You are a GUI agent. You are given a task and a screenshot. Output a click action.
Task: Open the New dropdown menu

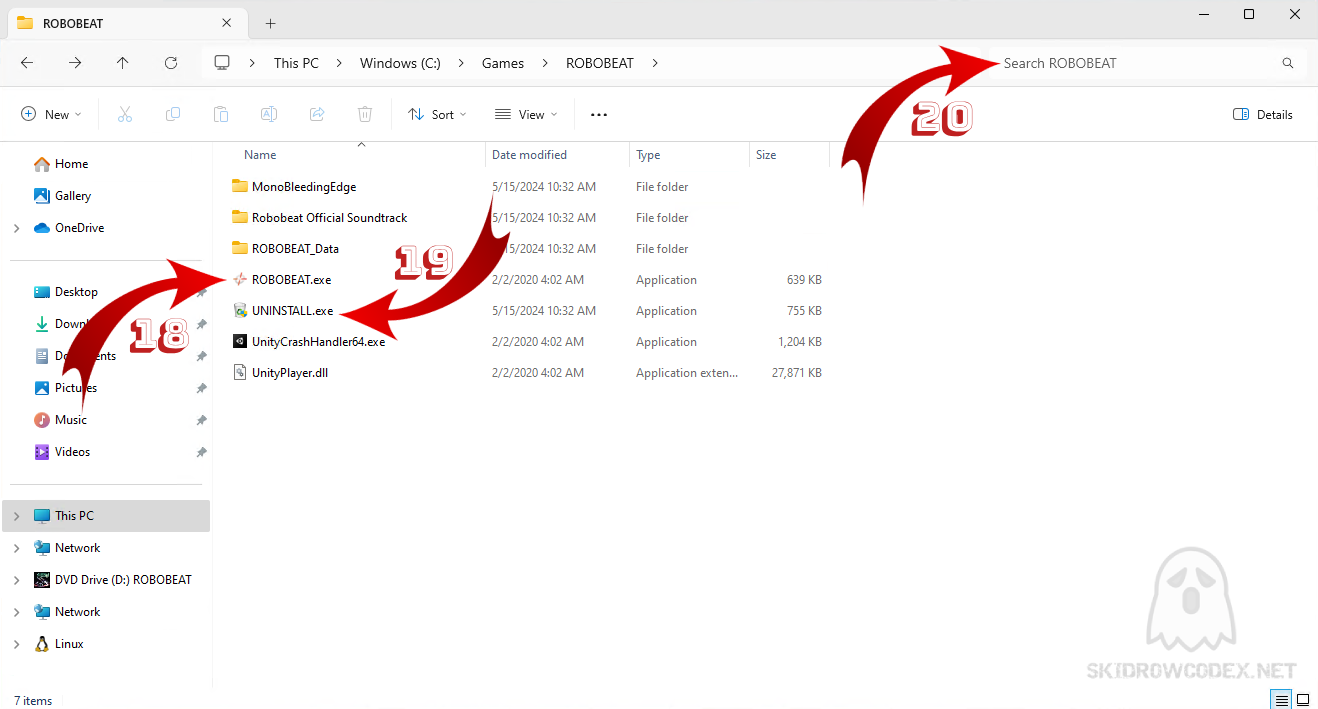coord(51,115)
